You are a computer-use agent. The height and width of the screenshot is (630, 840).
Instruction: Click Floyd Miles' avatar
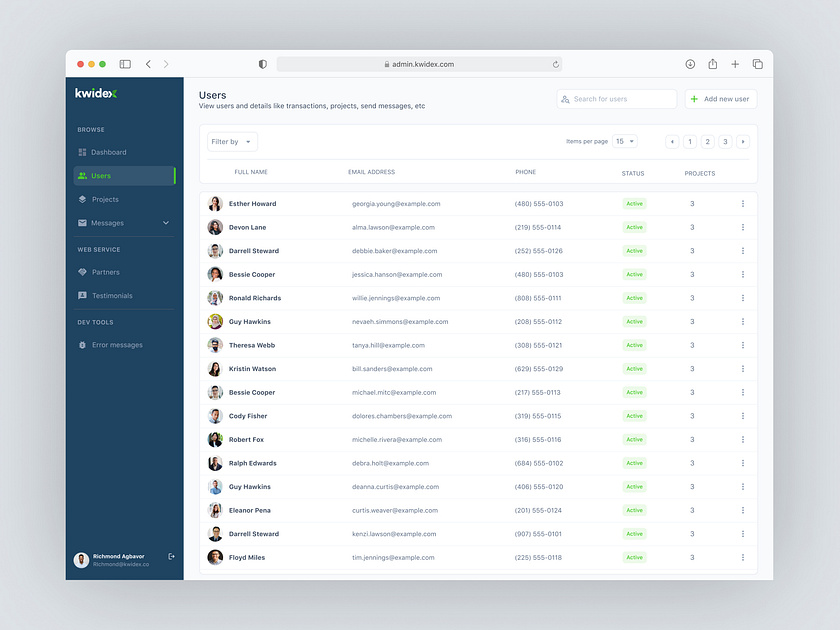coord(215,557)
